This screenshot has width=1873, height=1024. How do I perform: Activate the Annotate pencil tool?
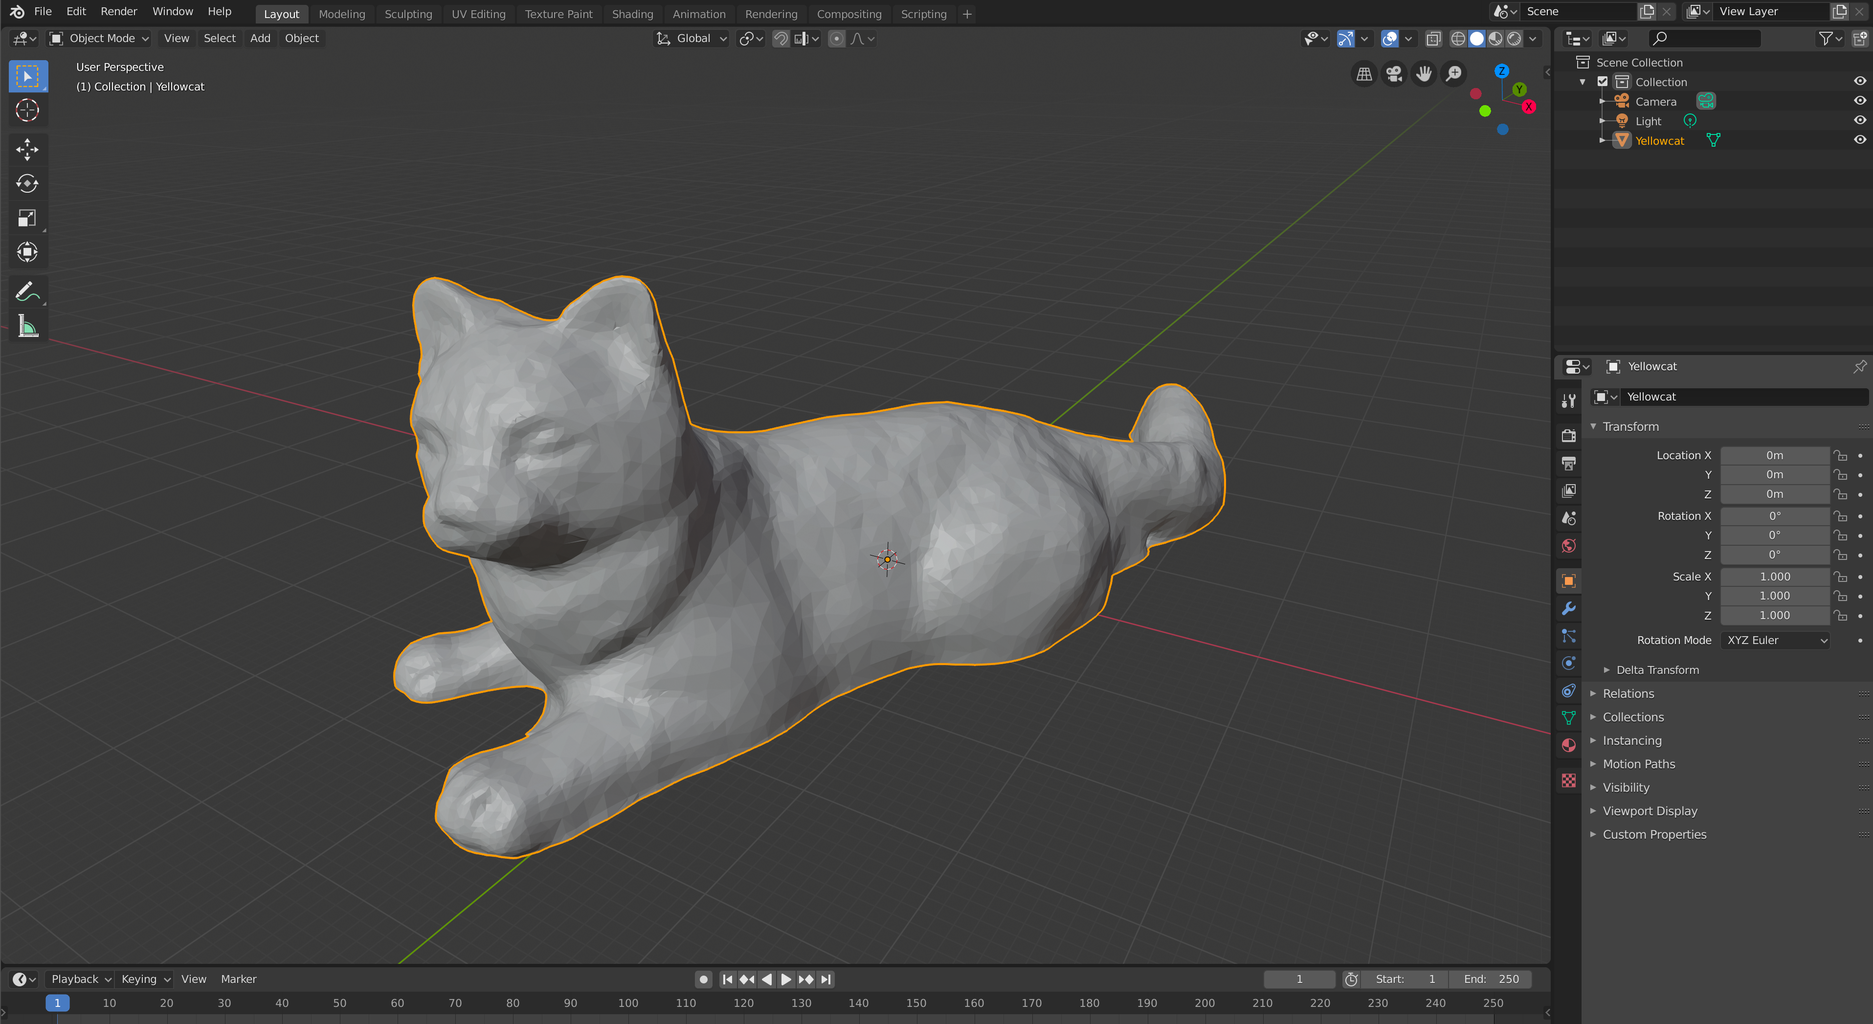point(27,292)
